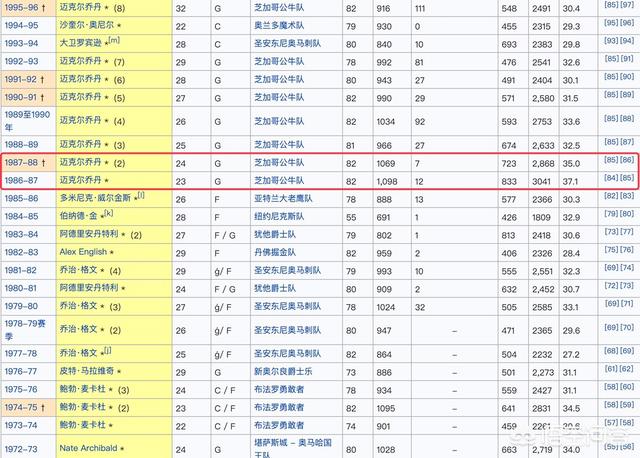
Task: Open the 1993–94 season link
Action: pyautogui.click(x=21, y=43)
